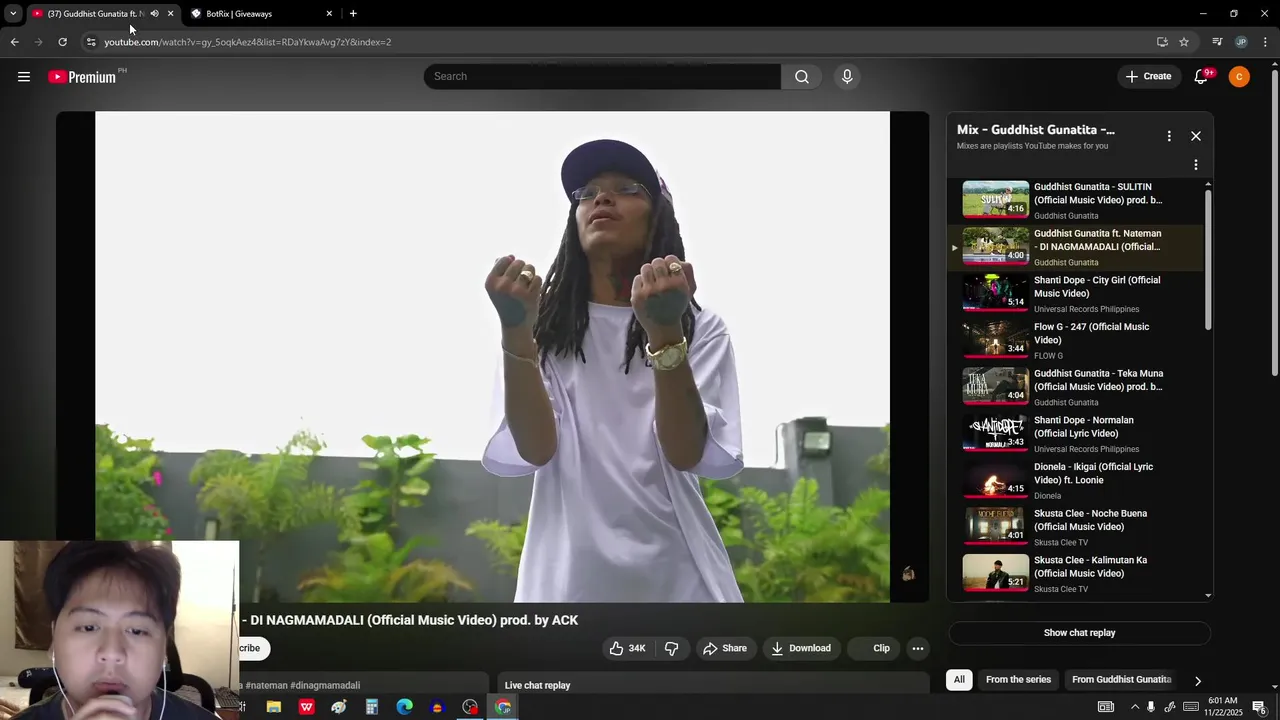Install YouTube app icon in address bar
Viewport: 1280px width, 720px height.
pos(1162,42)
